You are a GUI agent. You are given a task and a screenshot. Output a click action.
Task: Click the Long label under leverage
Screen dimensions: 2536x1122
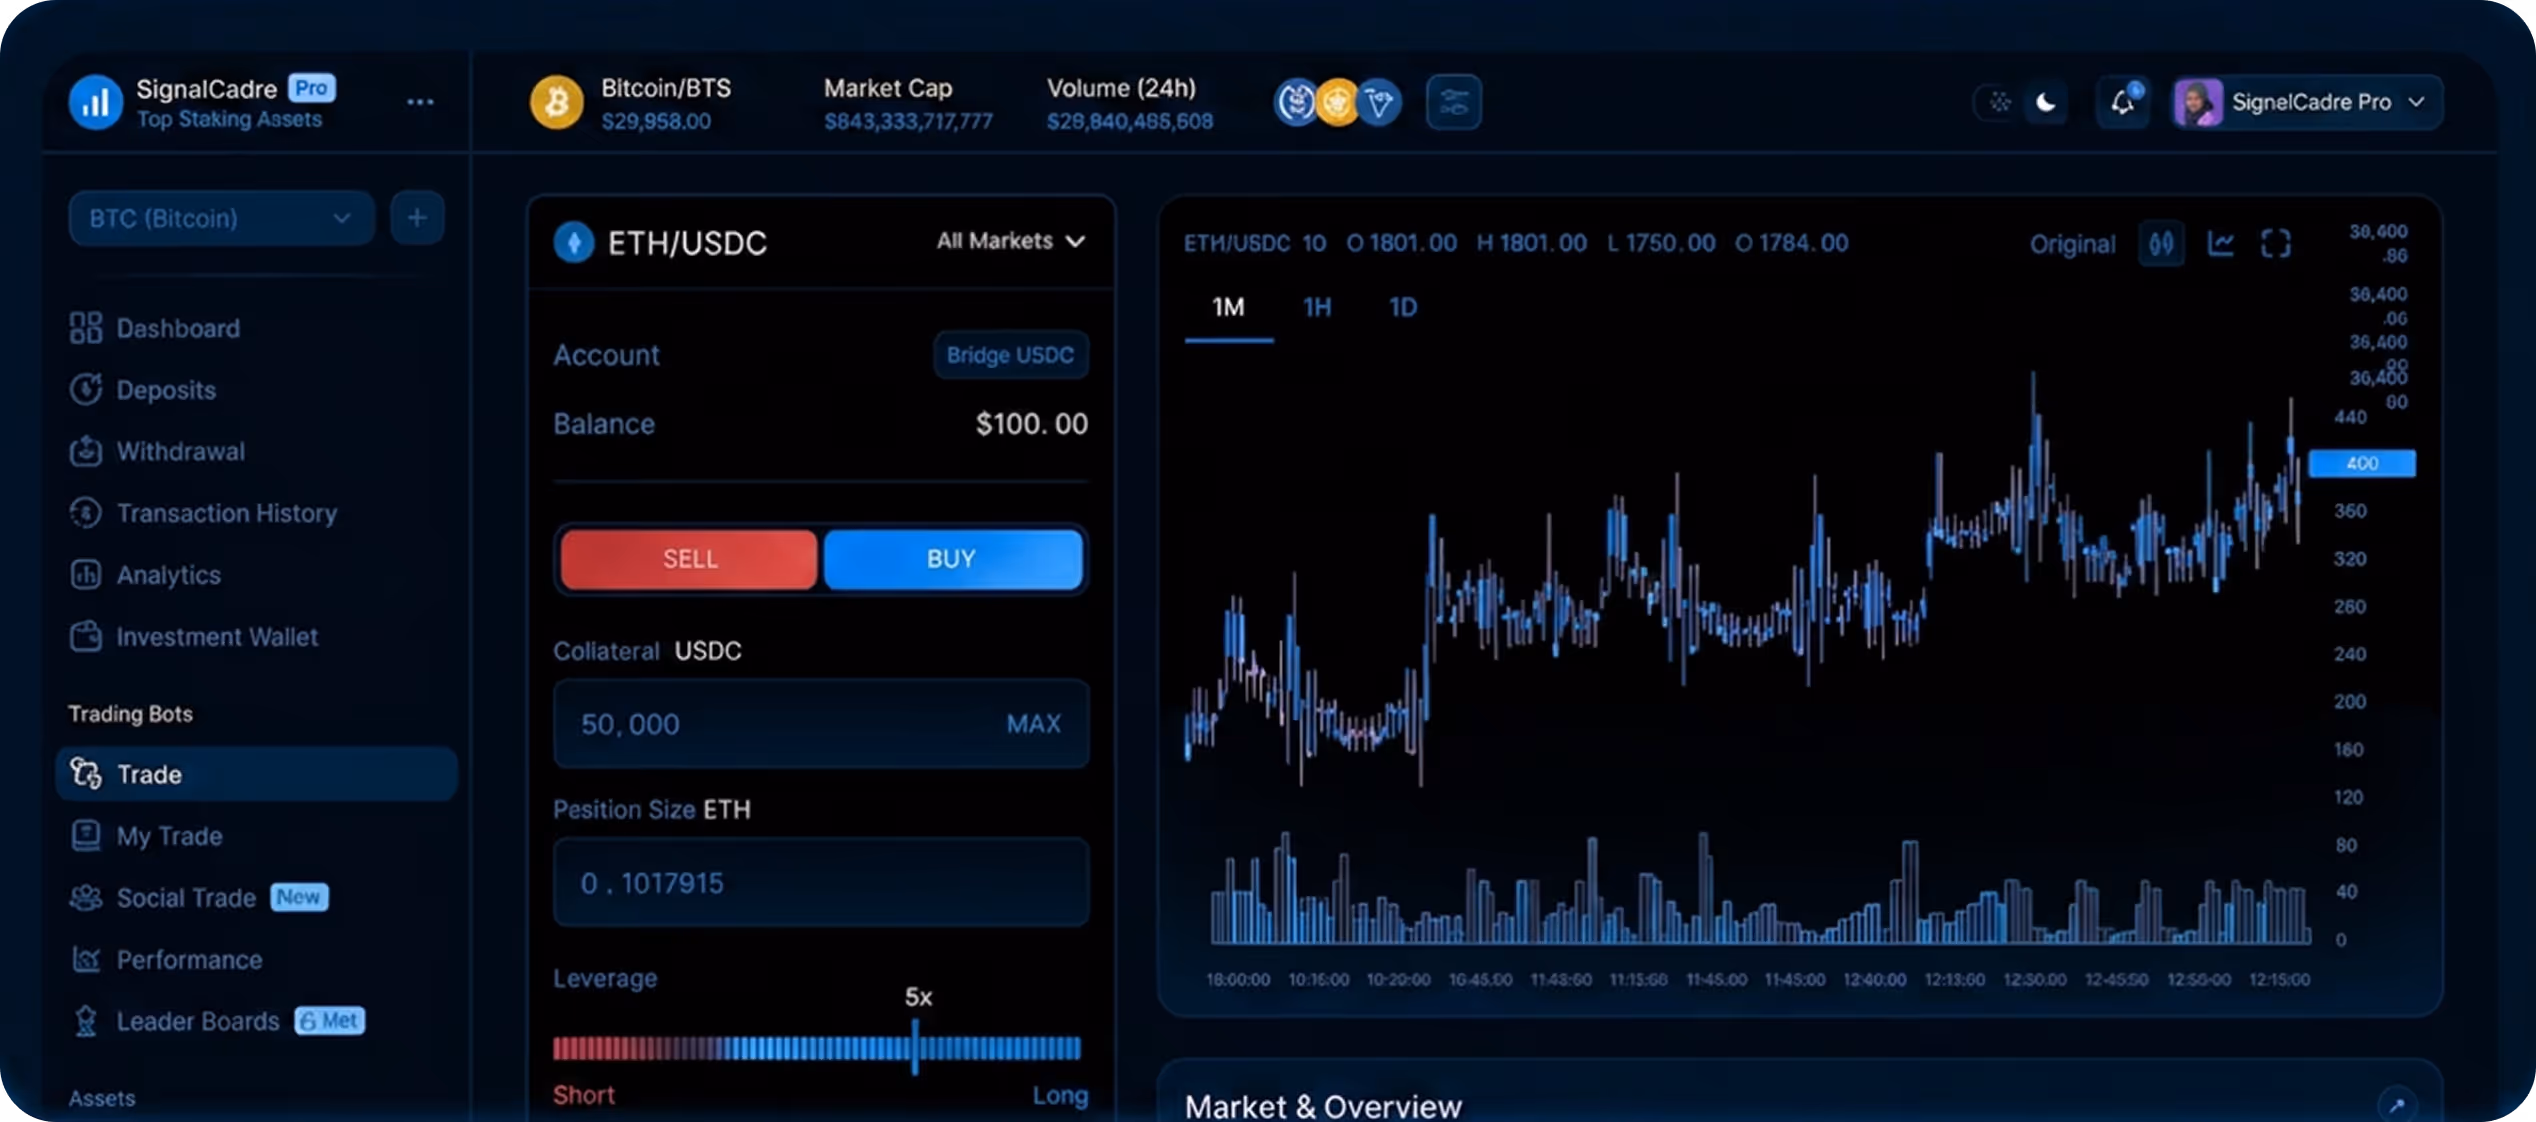(1060, 1095)
